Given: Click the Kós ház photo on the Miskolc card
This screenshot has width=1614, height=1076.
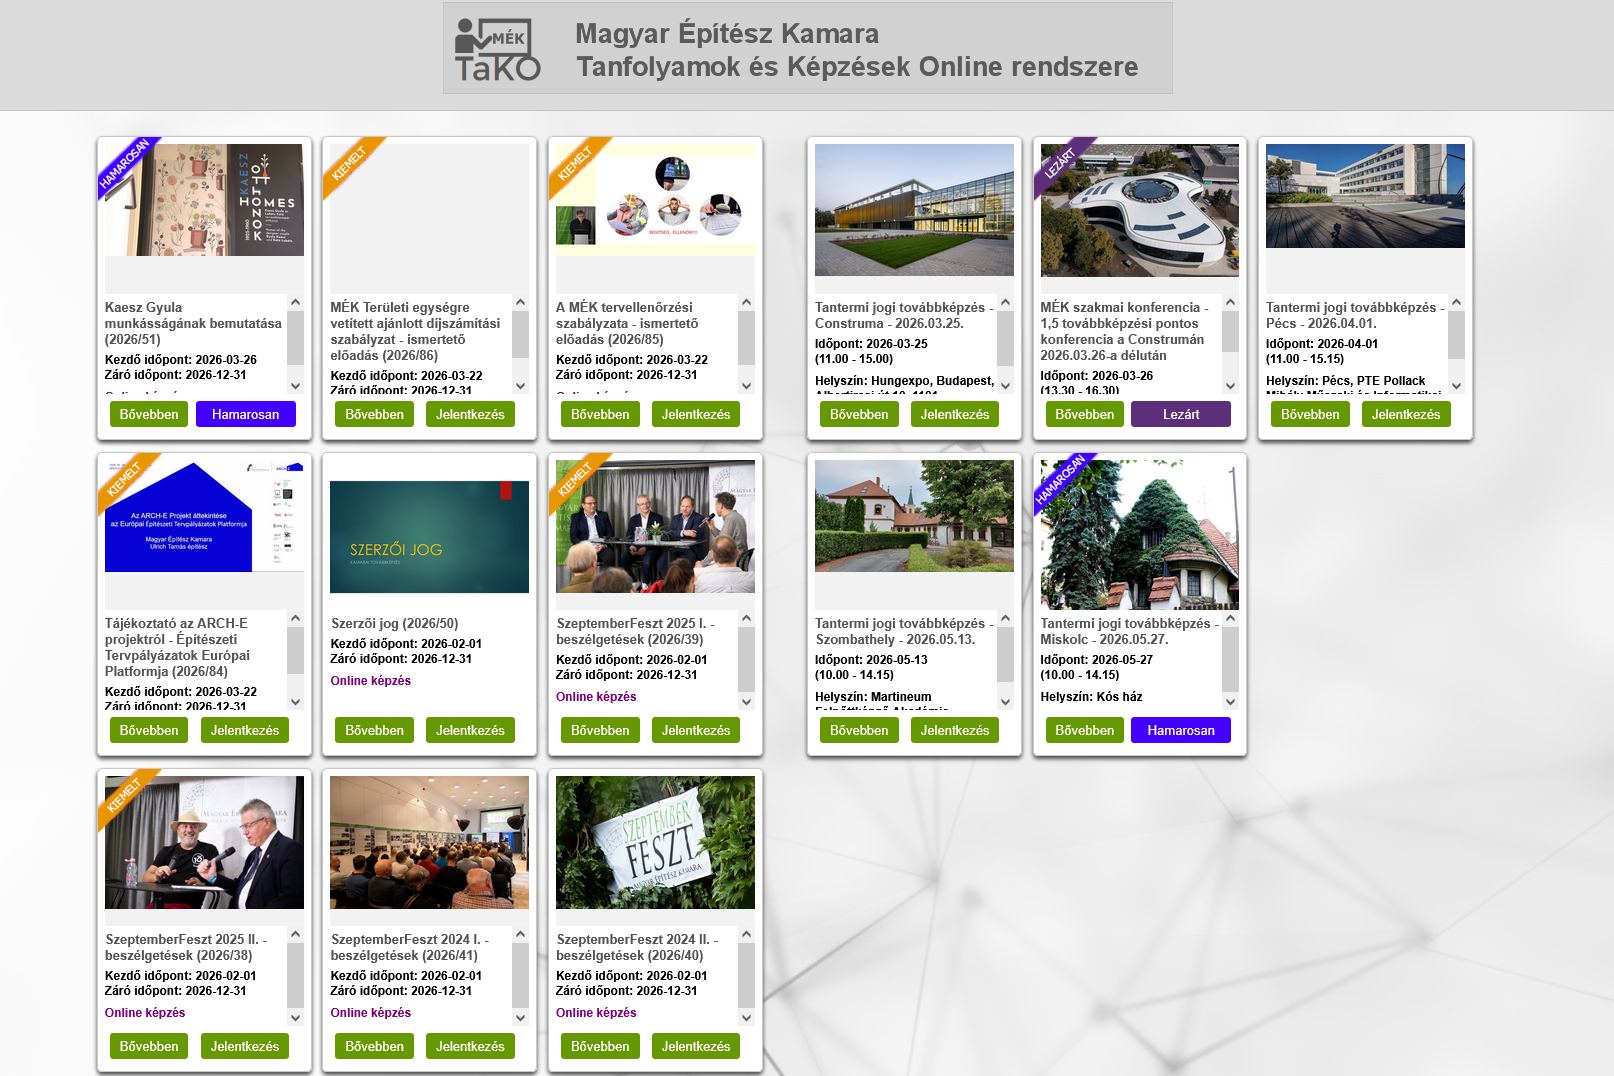Looking at the screenshot, I should tap(1138, 535).
